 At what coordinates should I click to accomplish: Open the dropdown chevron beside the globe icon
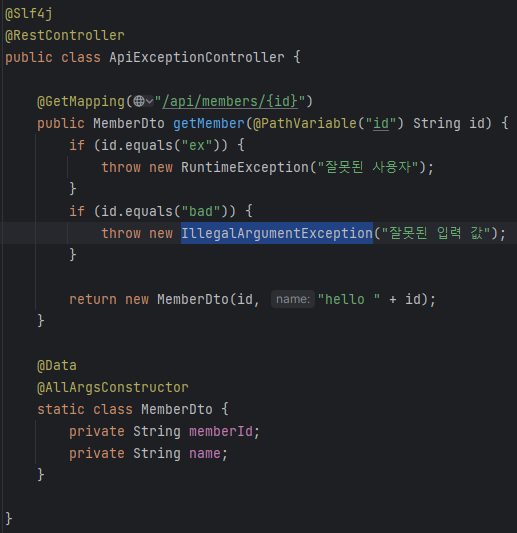(x=149, y=101)
